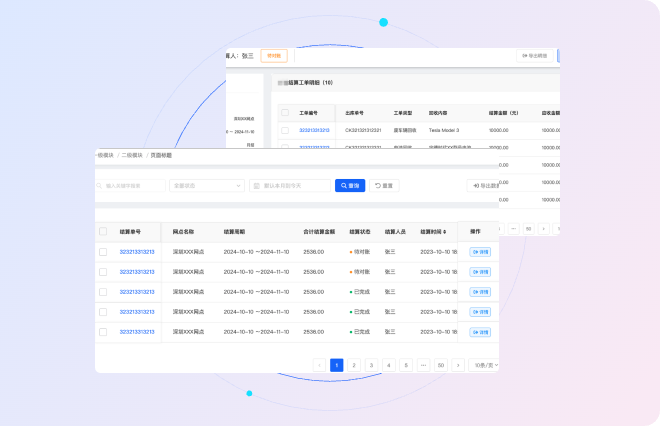This screenshot has width=660, height=426.
Task: Click the calendar icon in the date field
Action: point(256,185)
